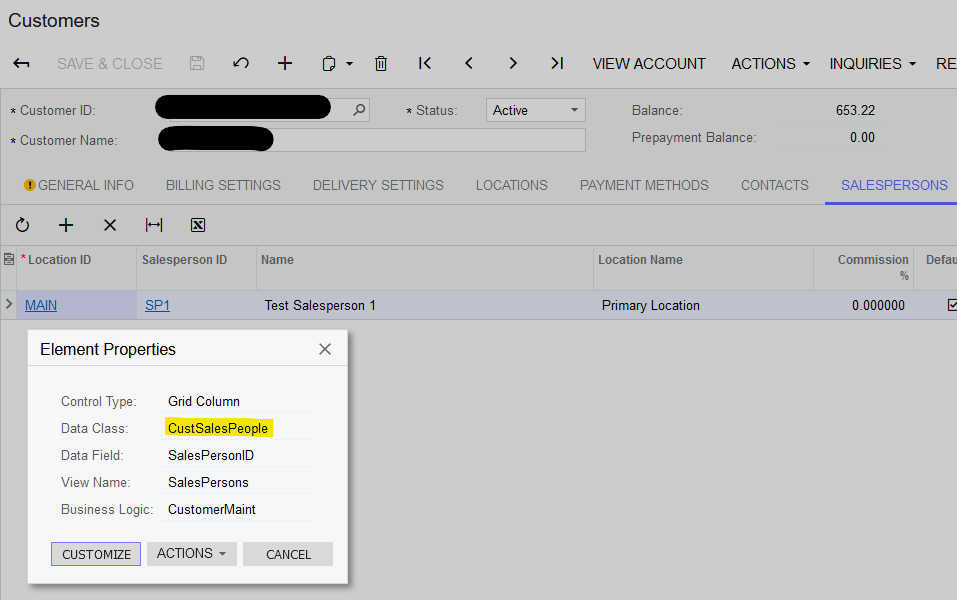Jump to the last record
This screenshot has height=600, width=957.
tap(557, 63)
